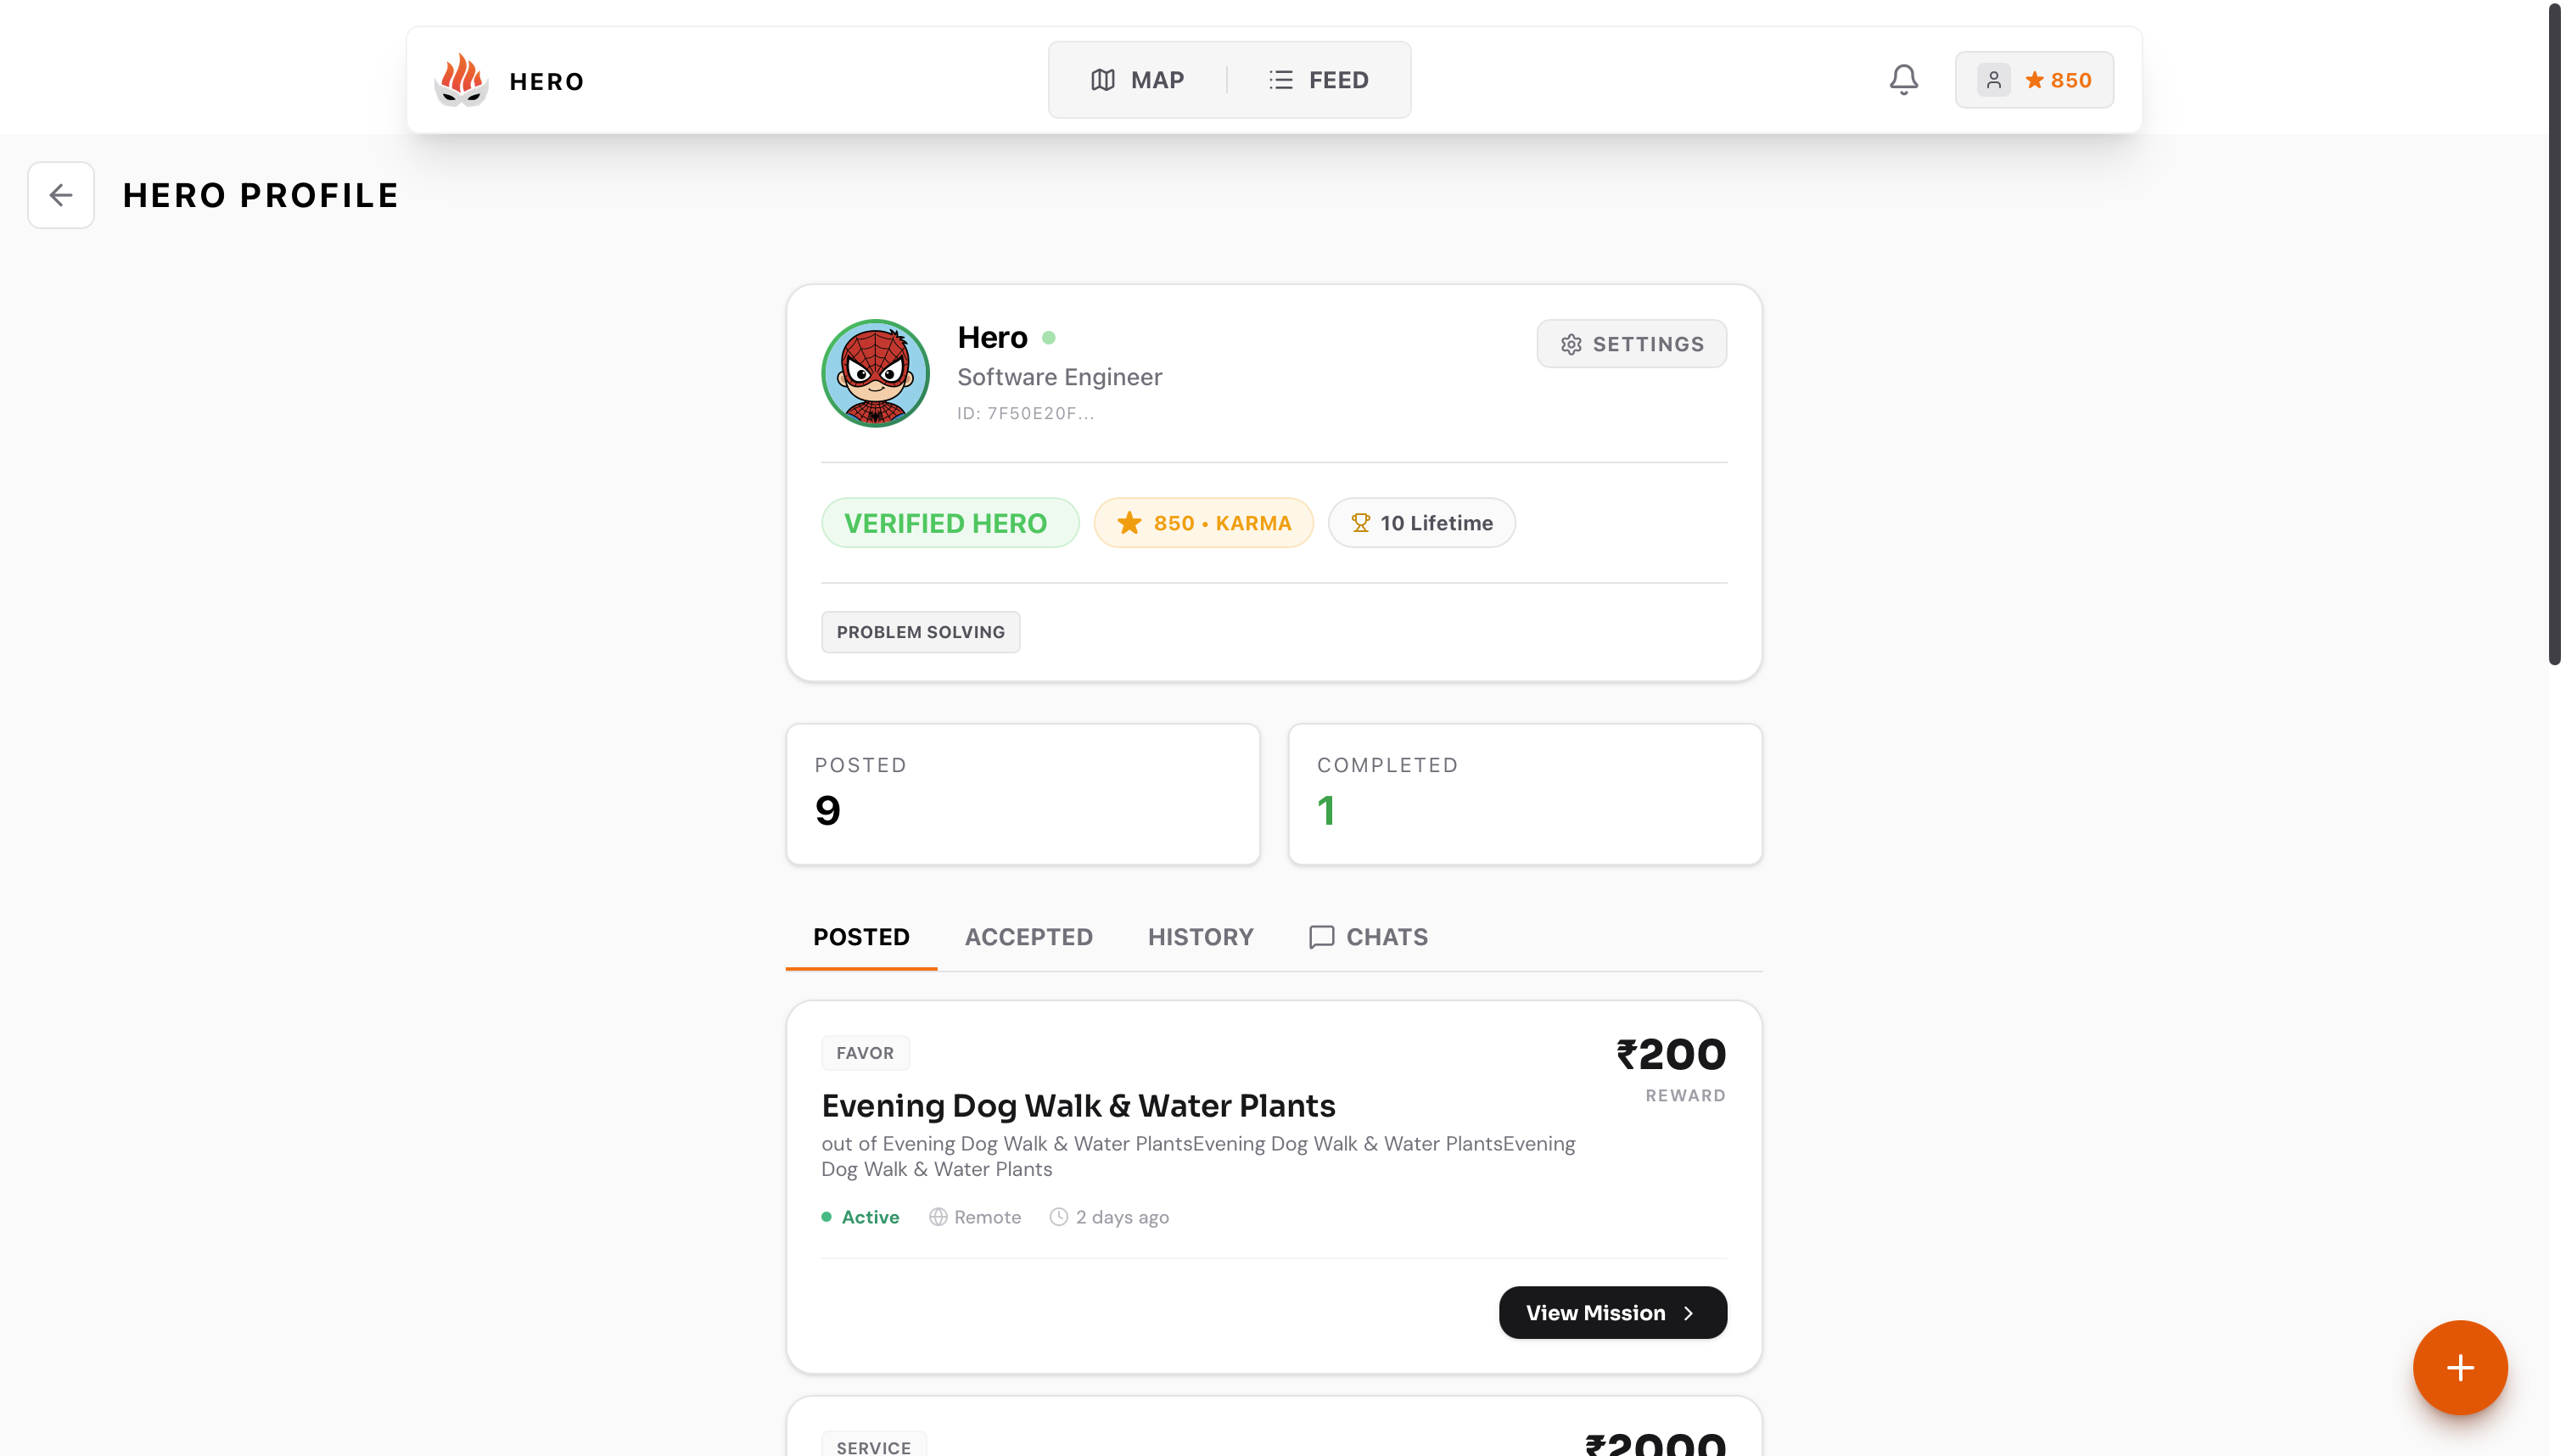Switch to the ACCEPTED tab

click(1029, 937)
